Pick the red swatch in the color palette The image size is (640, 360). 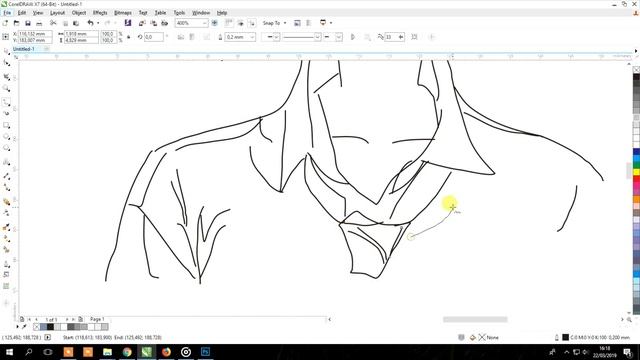(x=636, y=179)
